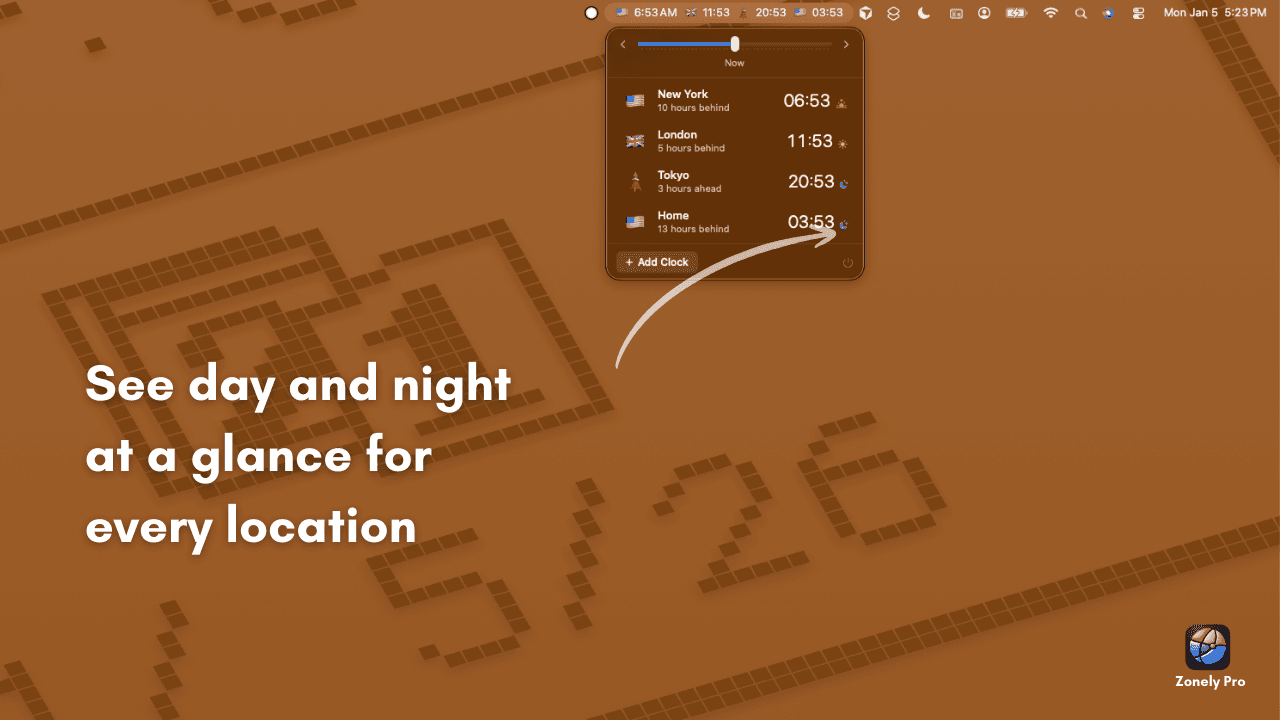1280x720 pixels.
Task: Open Spotlight search from the menu bar
Action: coord(1081,13)
